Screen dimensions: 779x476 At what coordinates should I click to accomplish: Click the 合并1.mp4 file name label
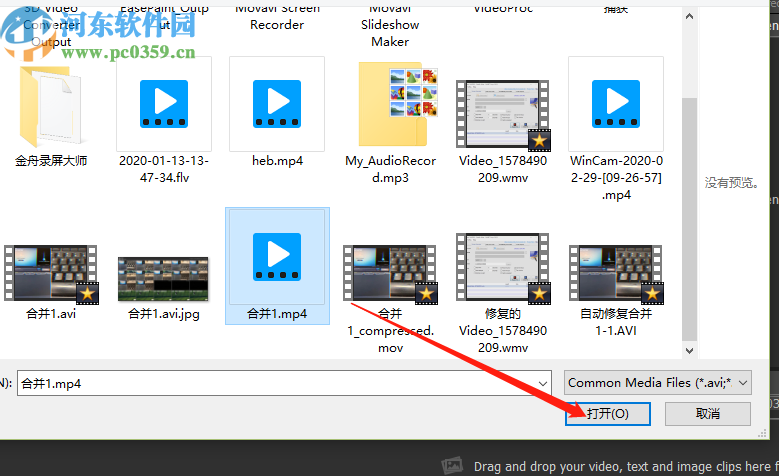point(277,314)
